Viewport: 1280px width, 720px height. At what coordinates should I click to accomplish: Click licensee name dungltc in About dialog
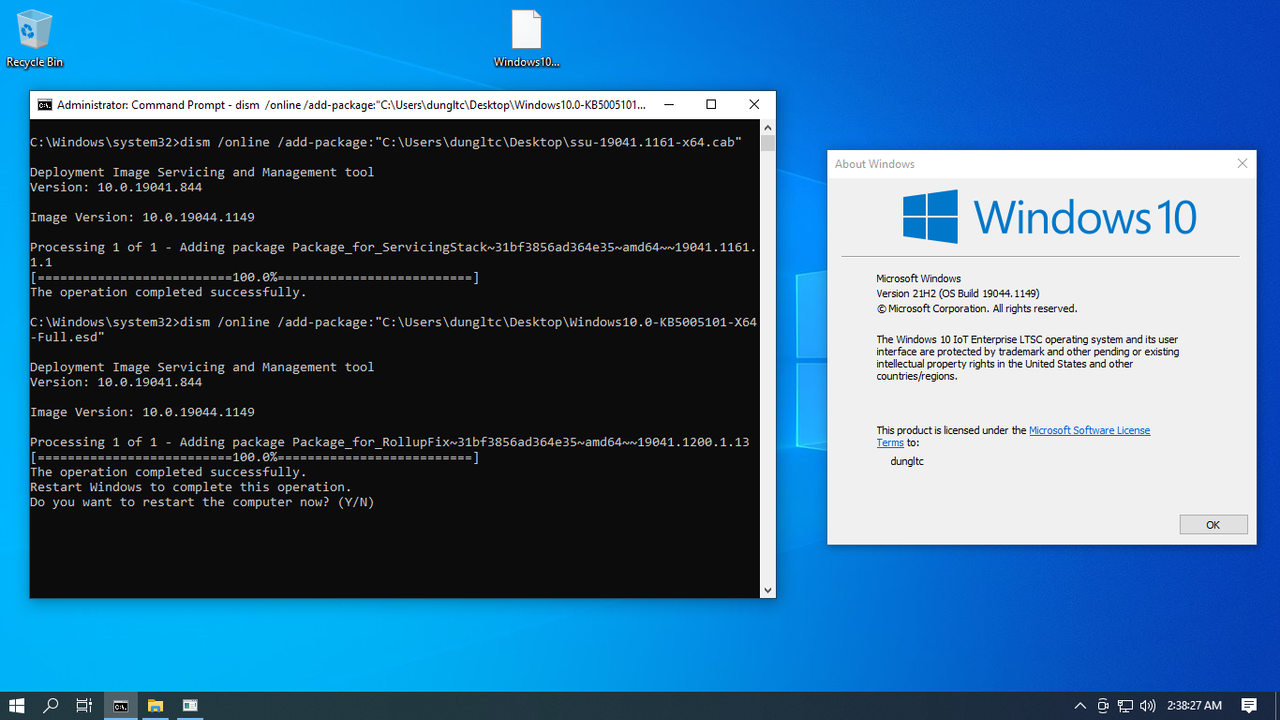[907, 462]
